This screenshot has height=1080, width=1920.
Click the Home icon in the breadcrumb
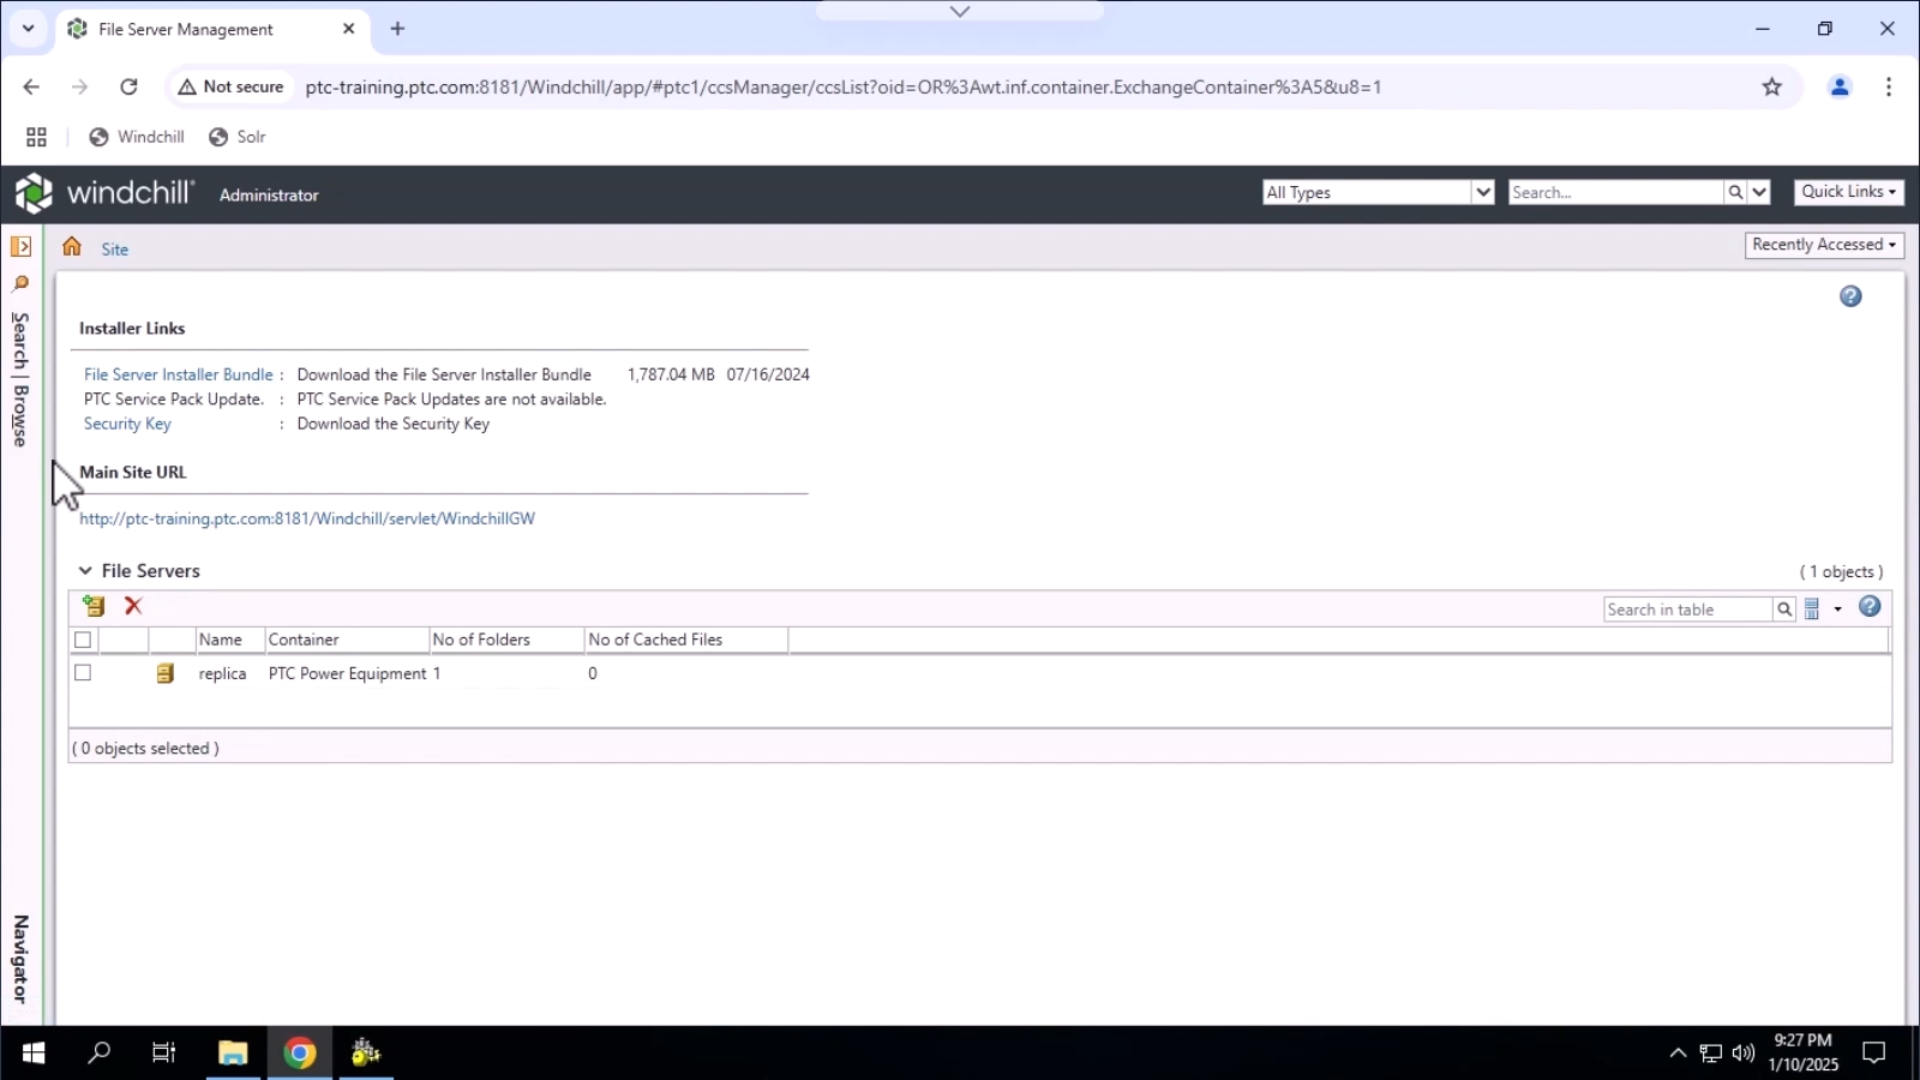[71, 245]
